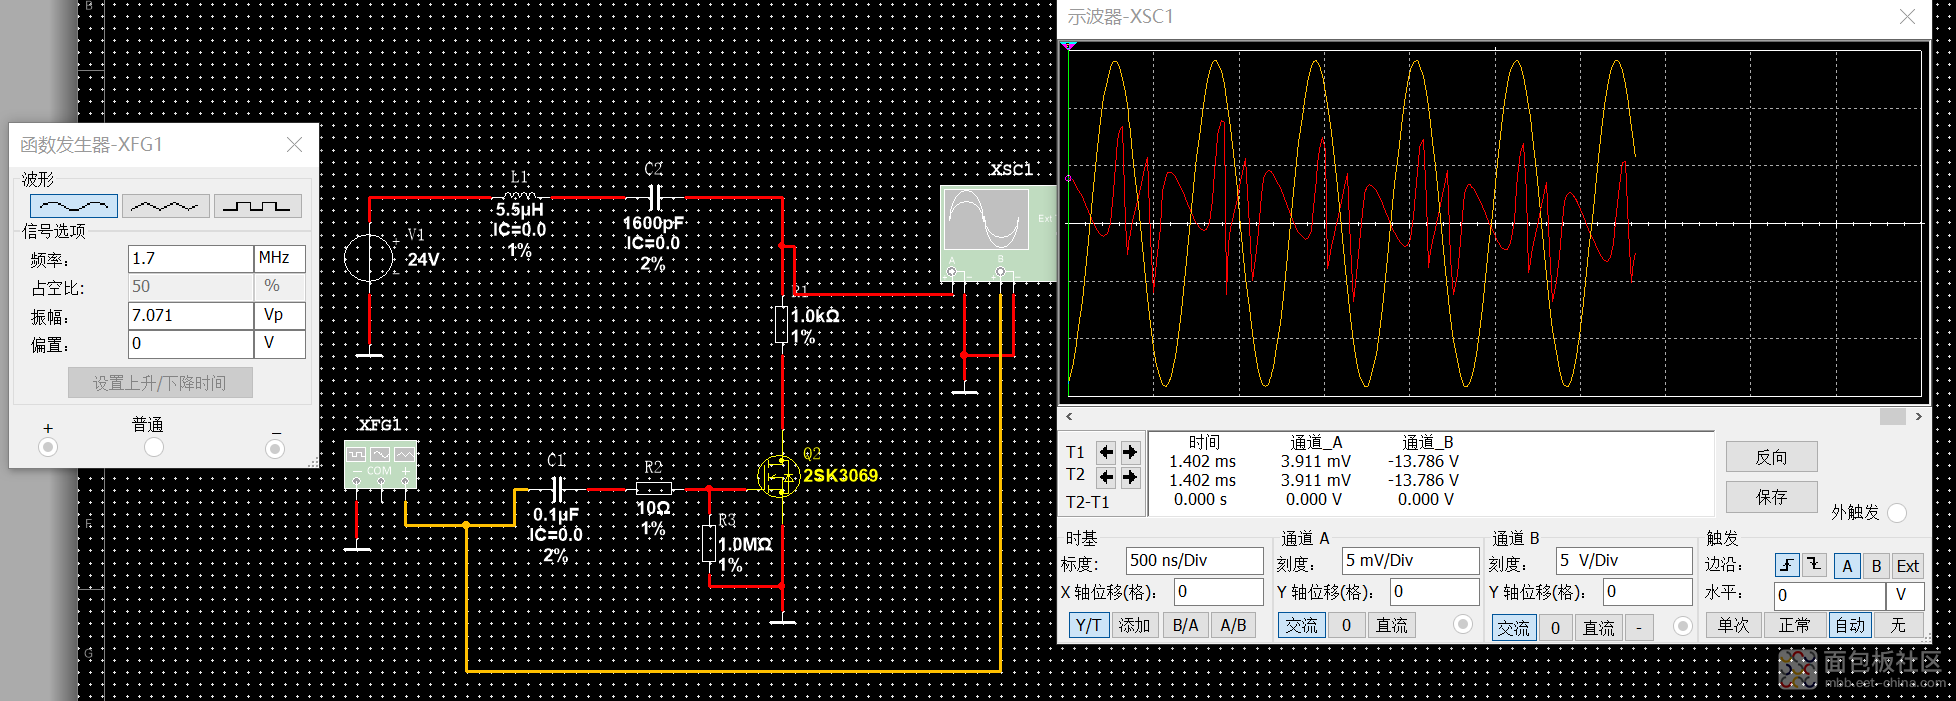Move cursor T2 right with arrow
Image resolution: width=1956 pixels, height=701 pixels.
1130,477
